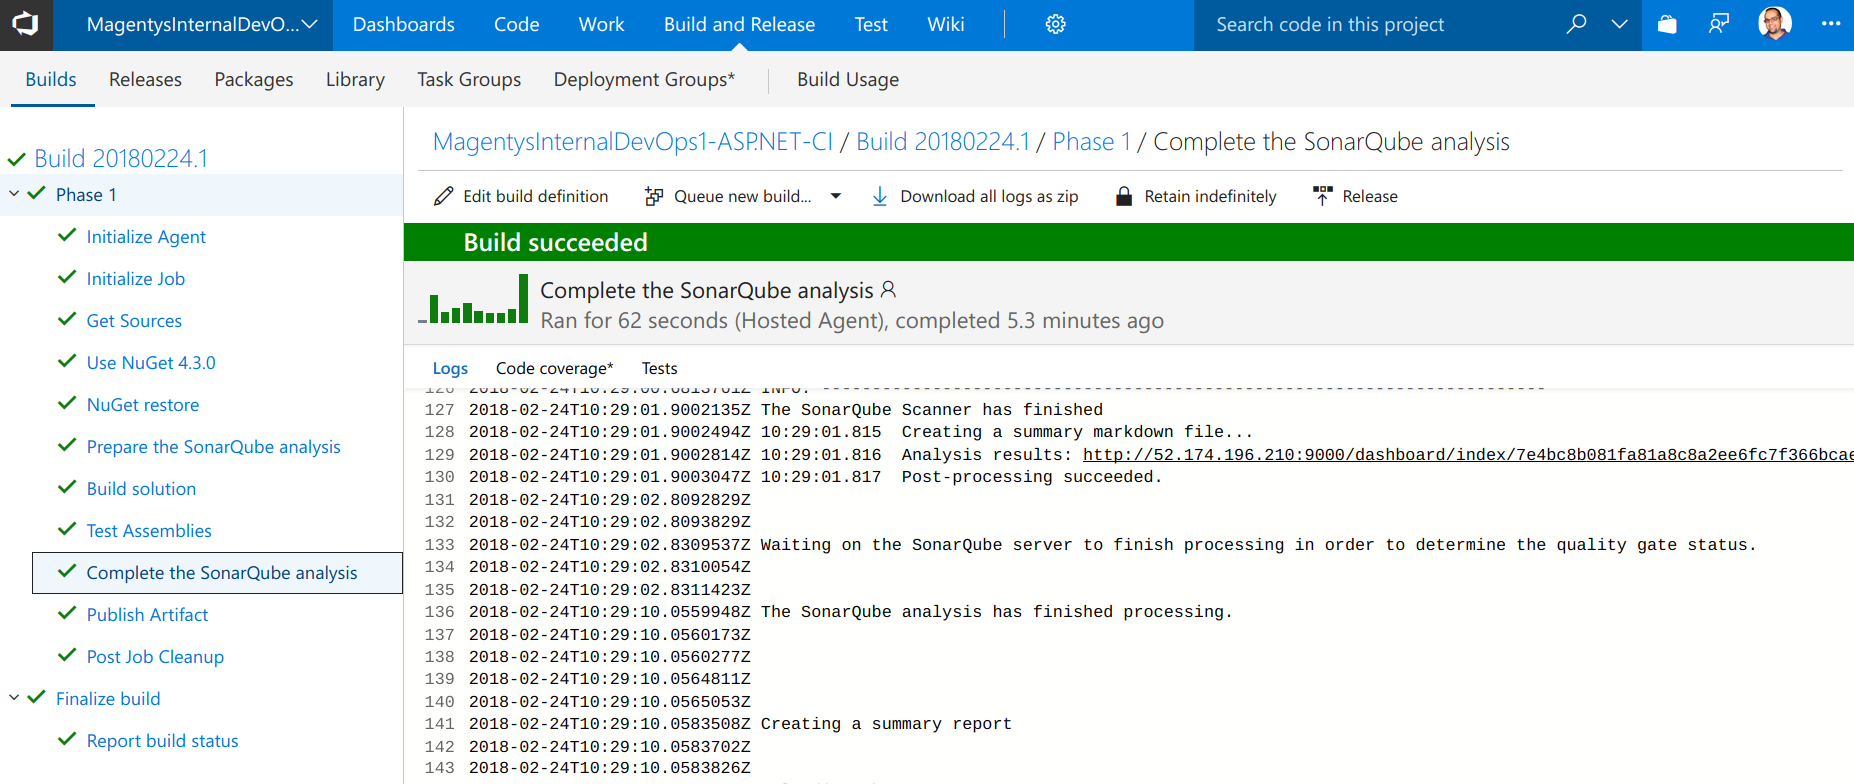Select the Publish Artifact step
The width and height of the screenshot is (1854, 784).
click(x=147, y=615)
